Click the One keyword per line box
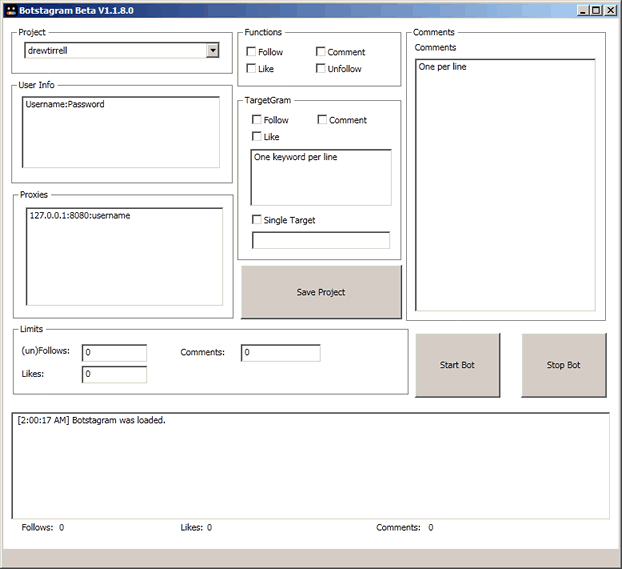The image size is (622, 569). [321, 177]
